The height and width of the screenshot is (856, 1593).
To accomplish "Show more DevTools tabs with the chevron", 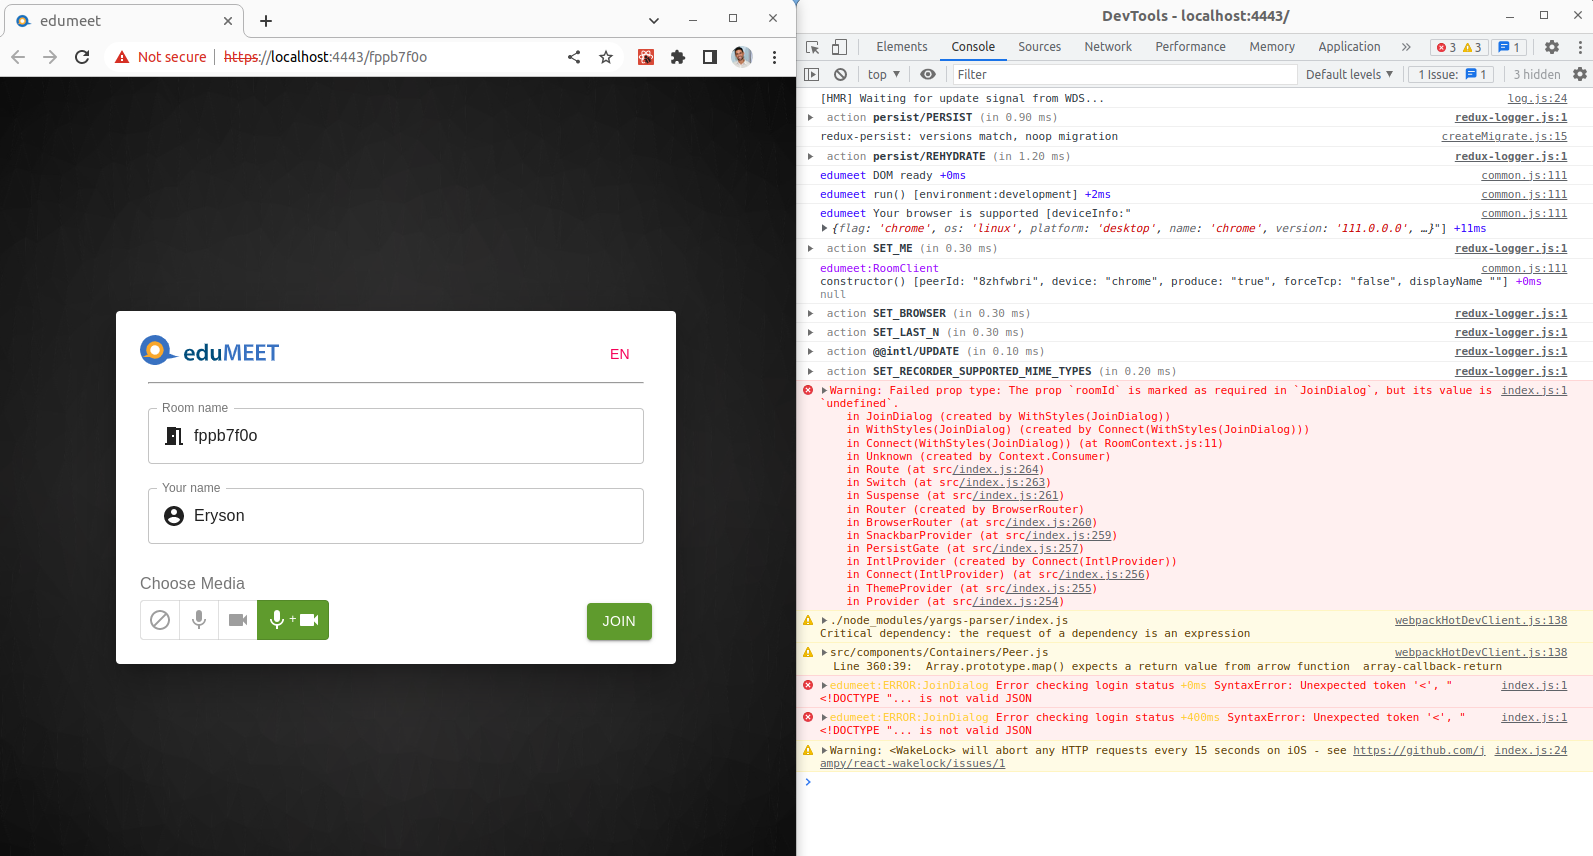I will pyautogui.click(x=1406, y=47).
